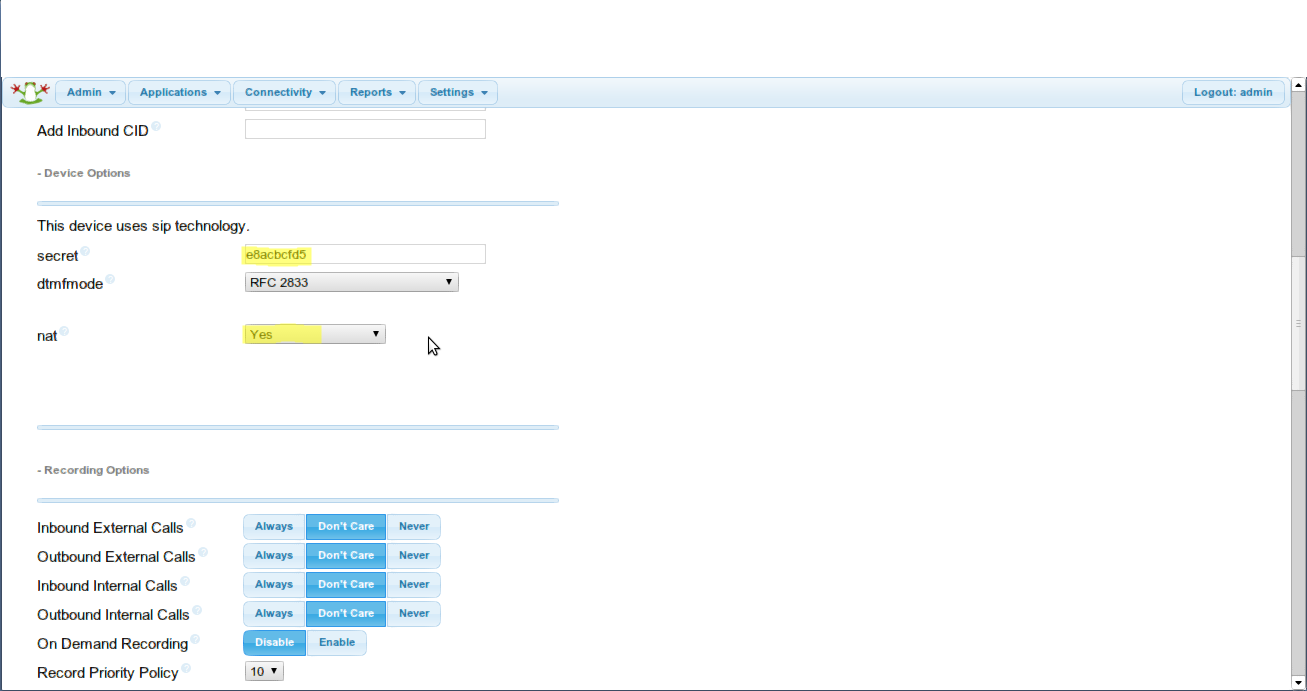This screenshot has height=691, width=1307.
Task: Open the help tooltip for secret
Action: tap(85, 250)
